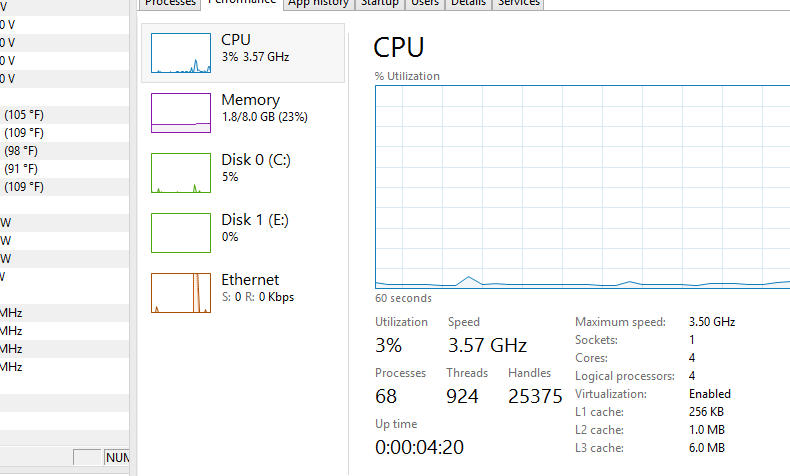790x476 pixels.
Task: Select the (98 °F) temperature row
Action: click(x=21, y=151)
